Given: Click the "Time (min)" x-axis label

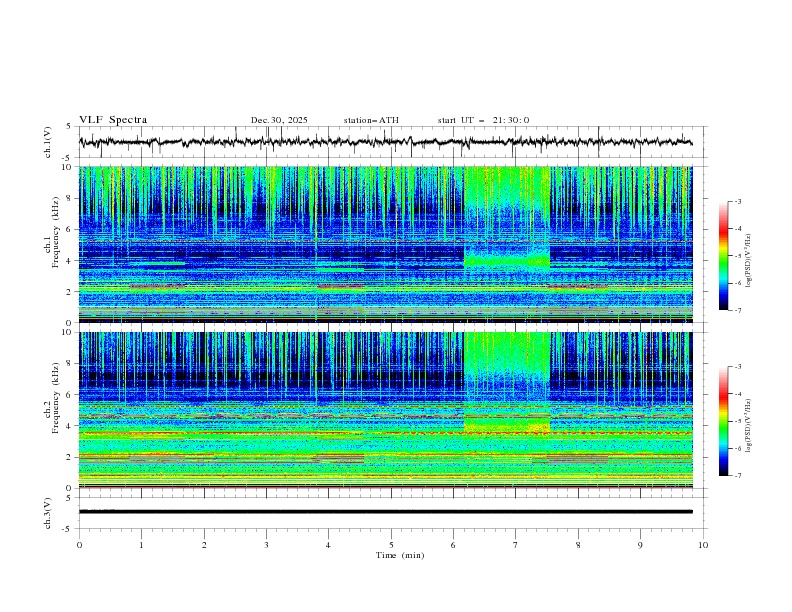Looking at the screenshot, I should [x=400, y=555].
